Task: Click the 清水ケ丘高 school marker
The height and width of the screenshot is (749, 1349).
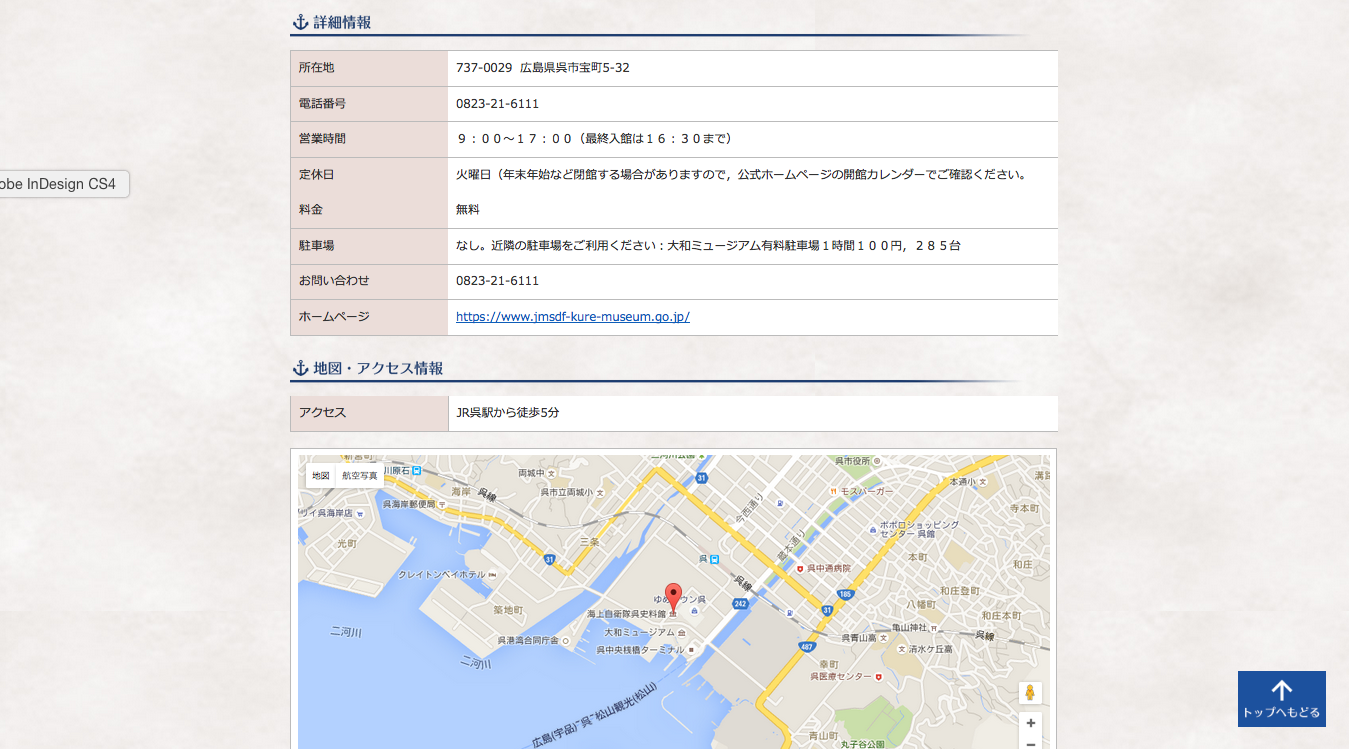Action: 901,648
